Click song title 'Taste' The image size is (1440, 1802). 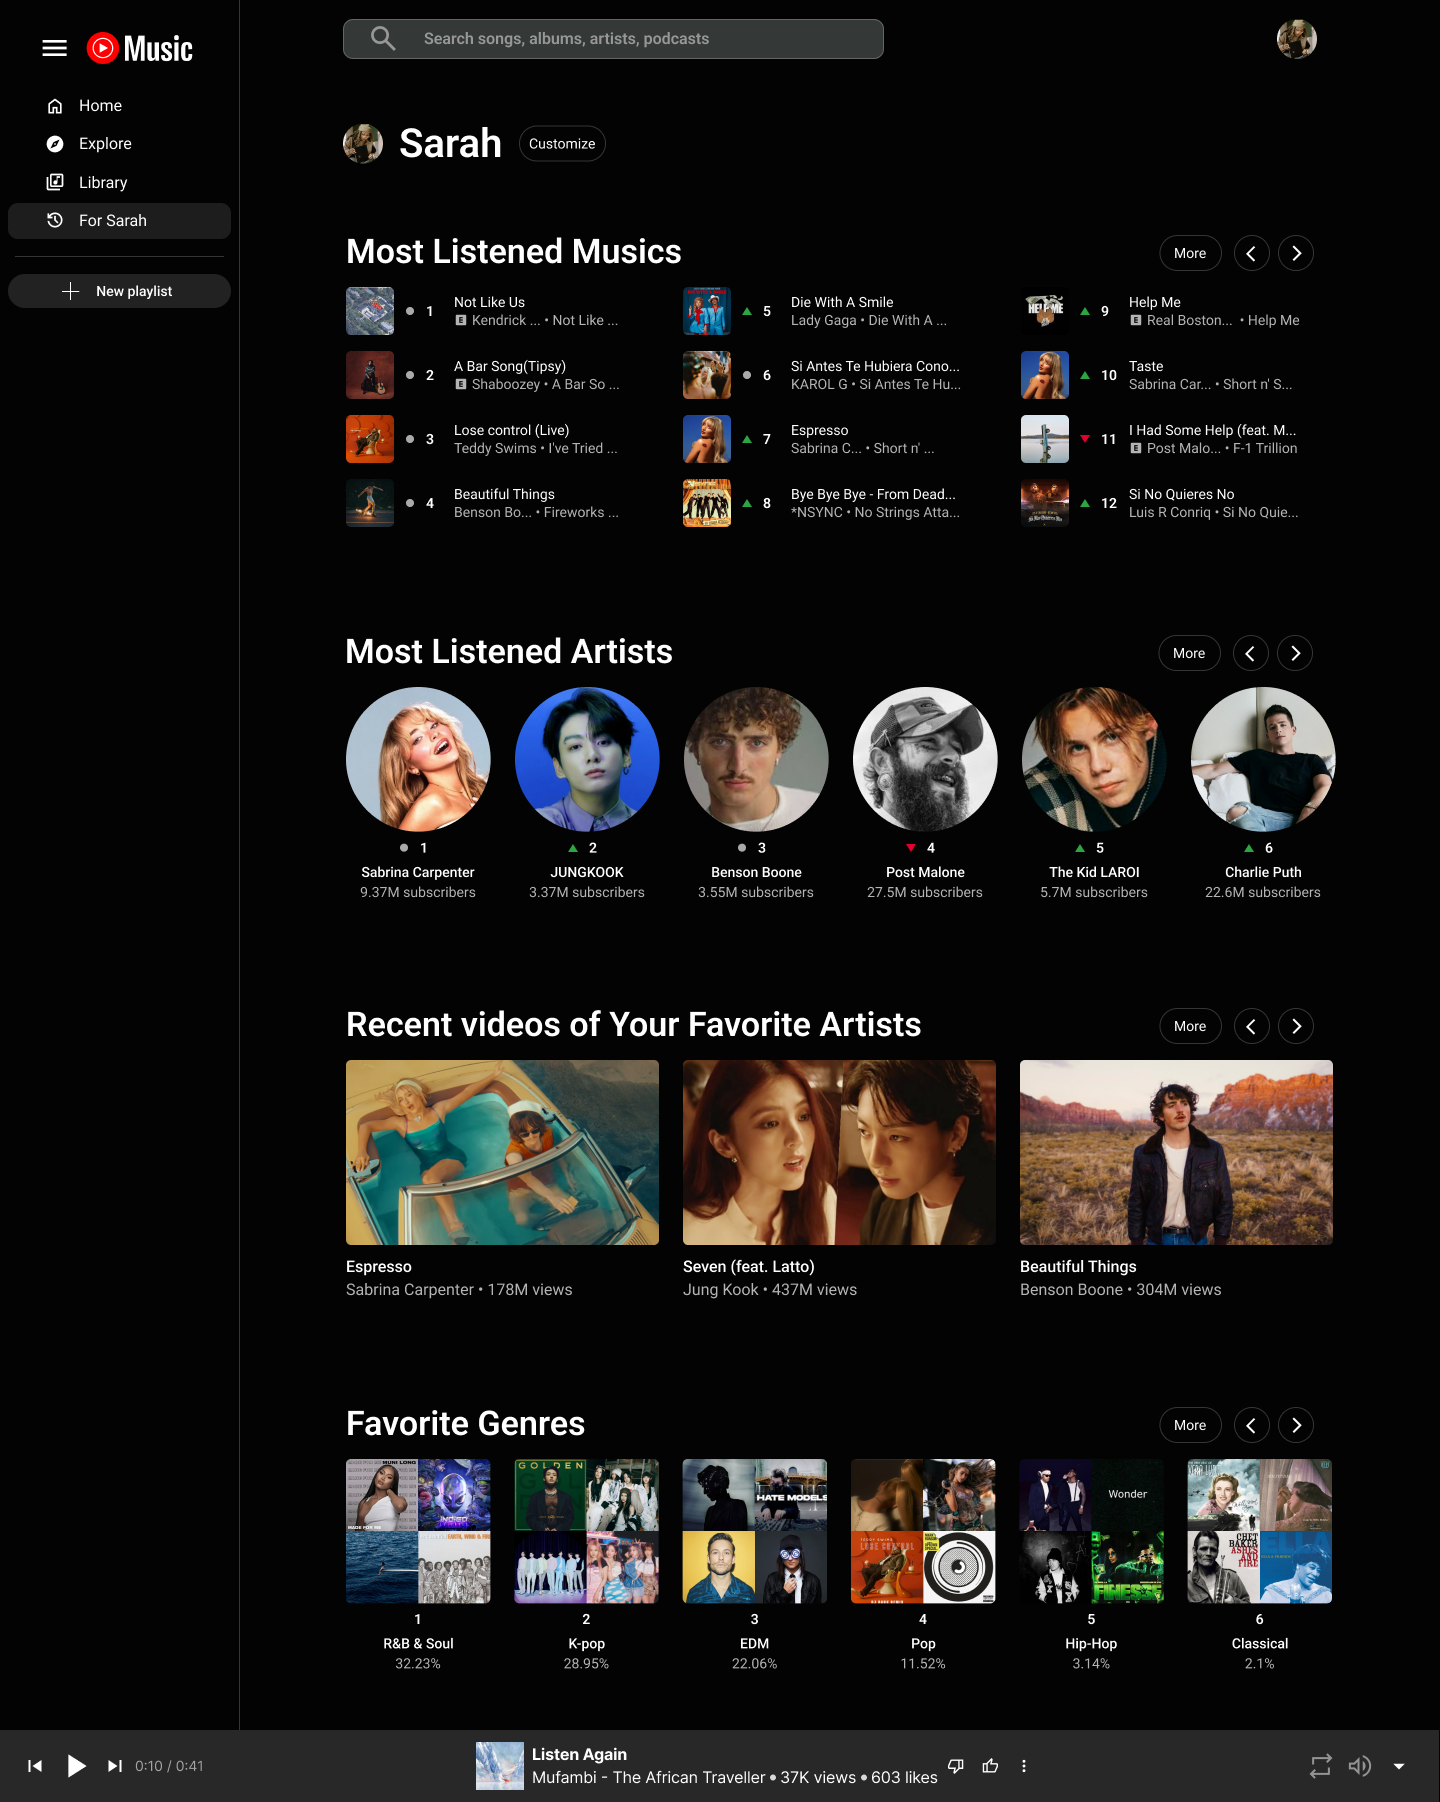tap(1146, 366)
